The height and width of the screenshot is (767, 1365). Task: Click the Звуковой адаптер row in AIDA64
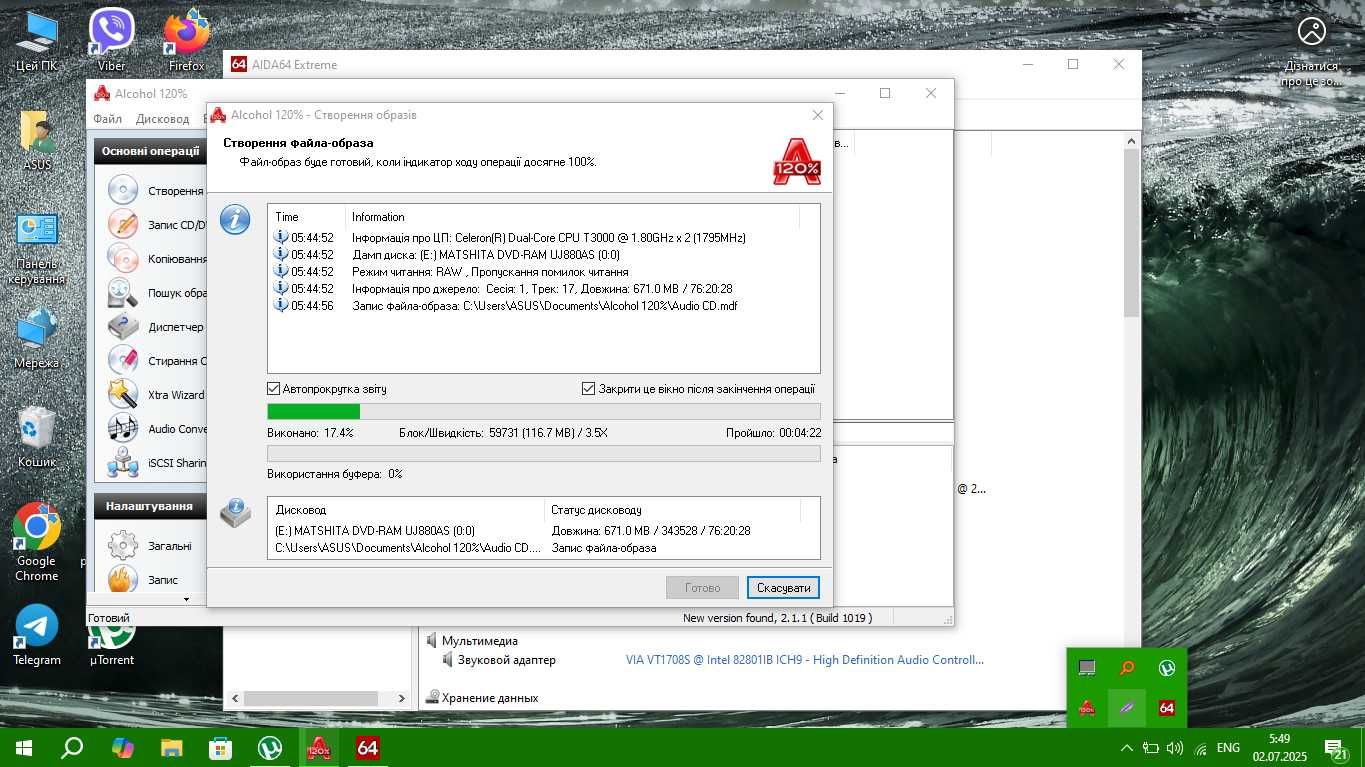(x=506, y=660)
